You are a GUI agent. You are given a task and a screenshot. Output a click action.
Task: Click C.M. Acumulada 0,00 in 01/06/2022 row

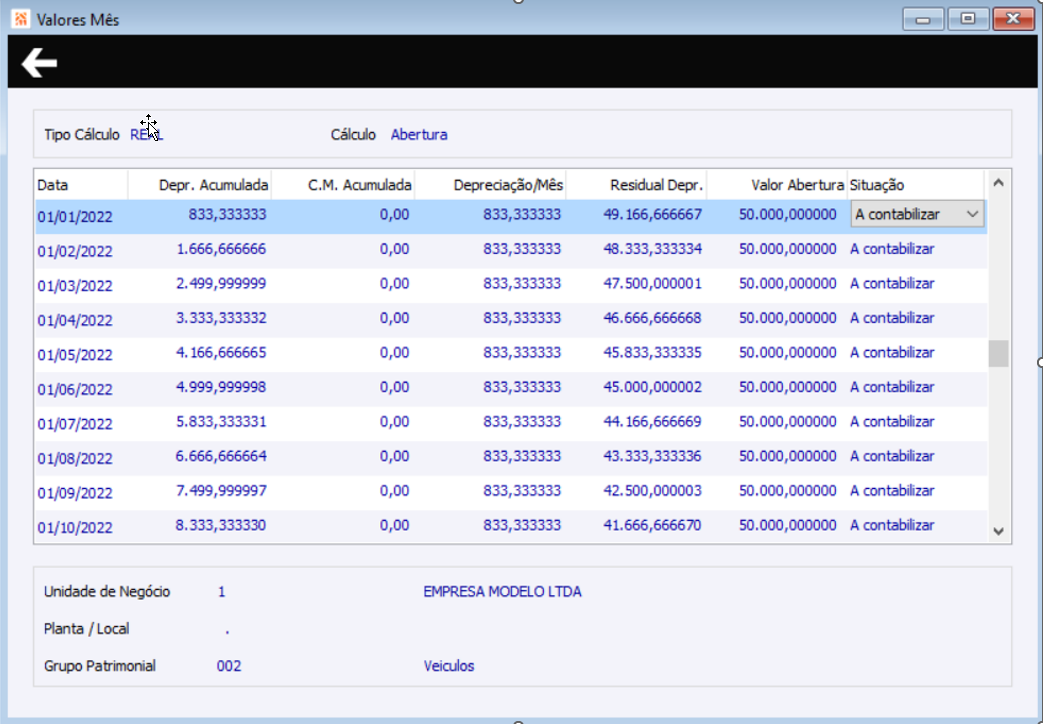pyautogui.click(x=394, y=387)
